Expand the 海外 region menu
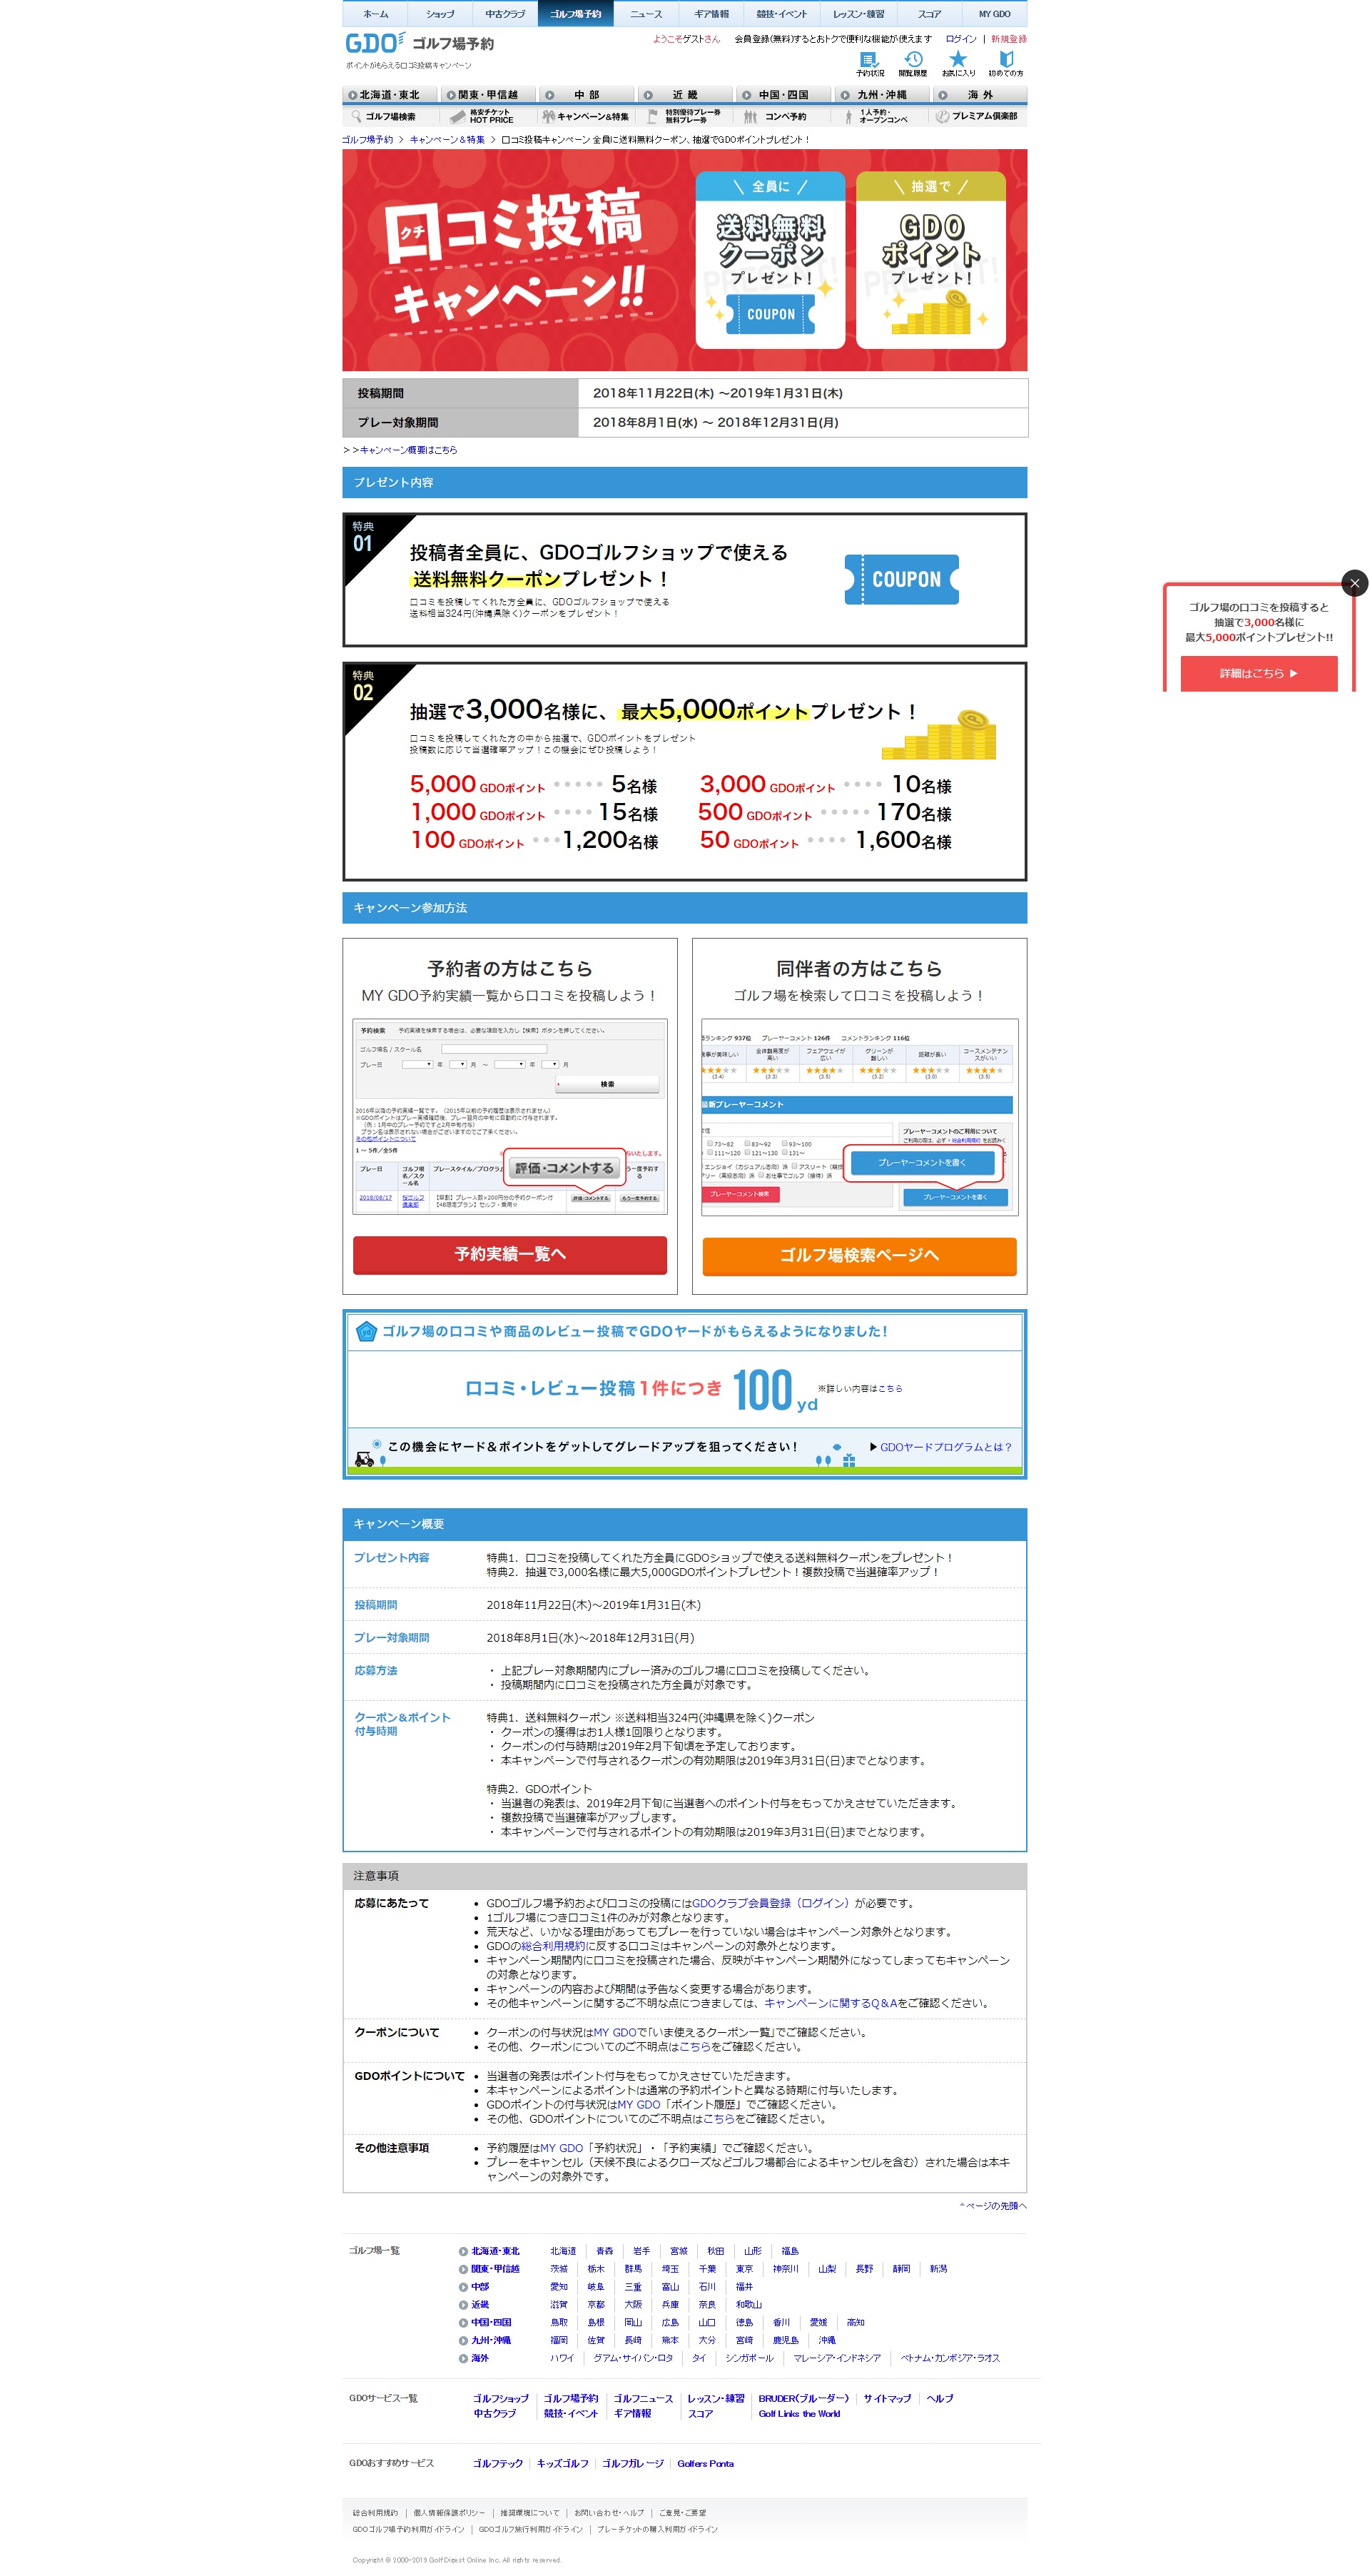The height and width of the screenshot is (2576, 1370). [978, 95]
